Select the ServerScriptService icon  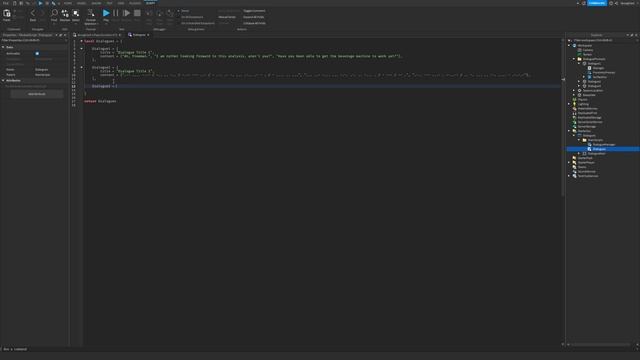tap(574, 122)
